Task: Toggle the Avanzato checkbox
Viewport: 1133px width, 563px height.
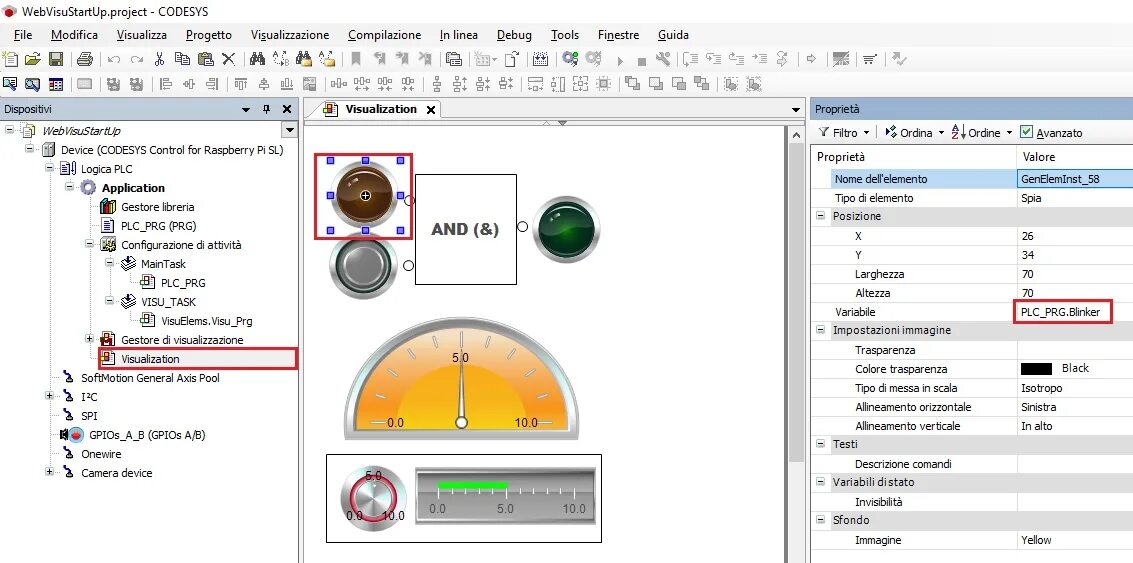Action: coord(1026,132)
